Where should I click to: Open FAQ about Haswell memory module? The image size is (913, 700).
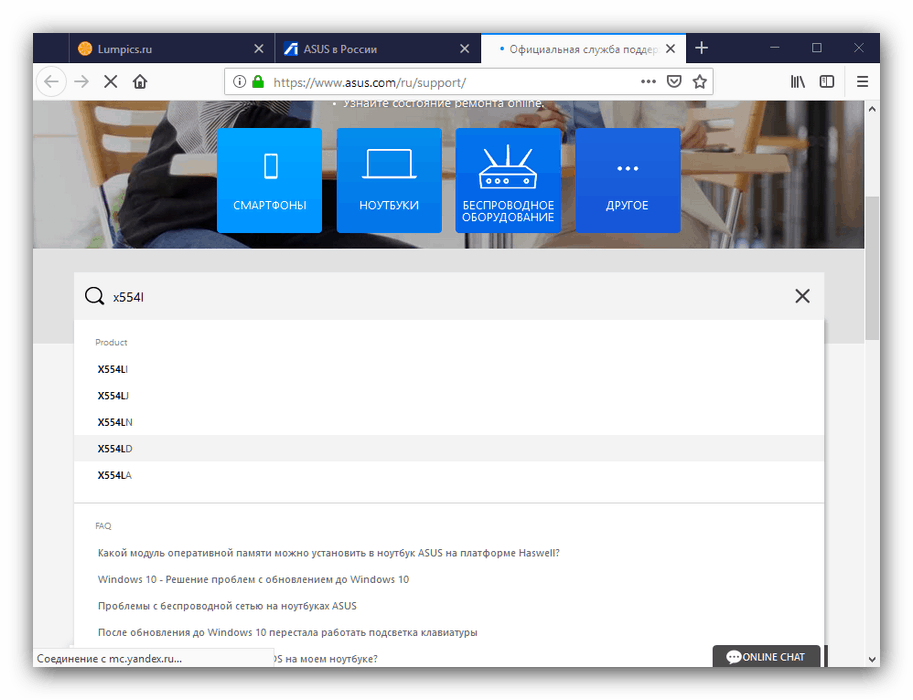click(x=328, y=553)
